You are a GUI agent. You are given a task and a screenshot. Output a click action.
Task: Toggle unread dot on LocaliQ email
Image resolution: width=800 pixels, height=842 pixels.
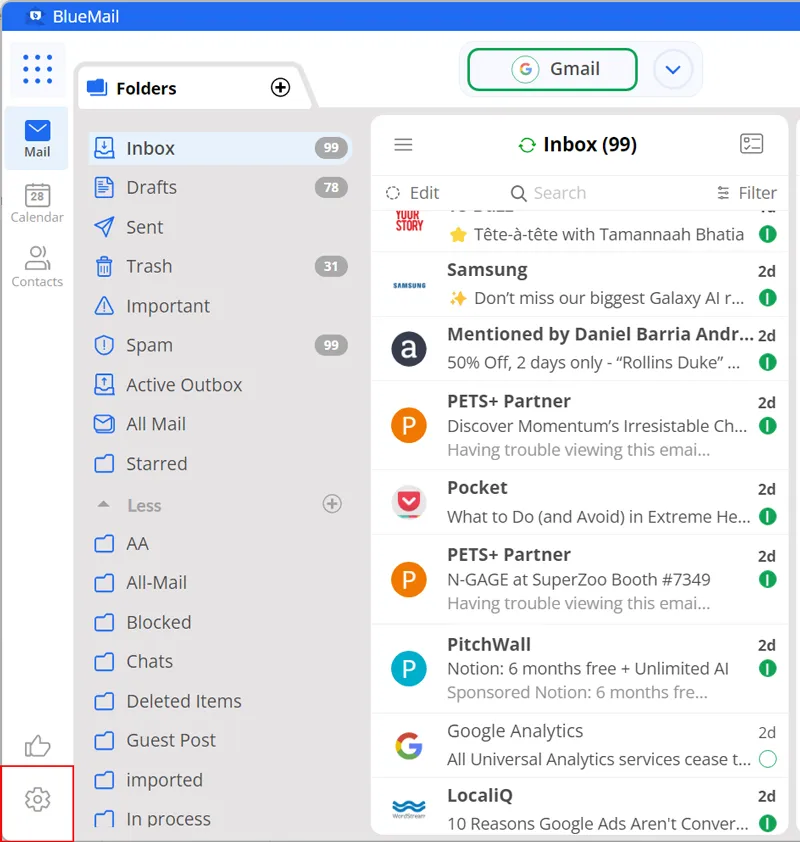[768, 823]
